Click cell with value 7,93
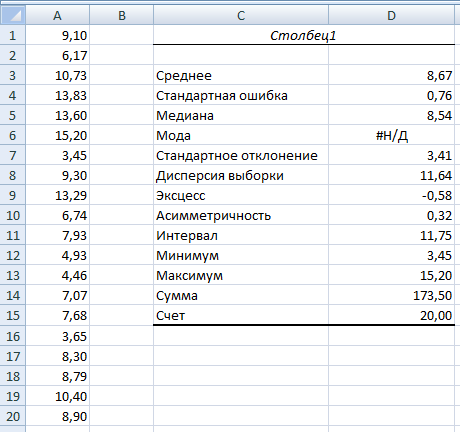 click(x=57, y=235)
